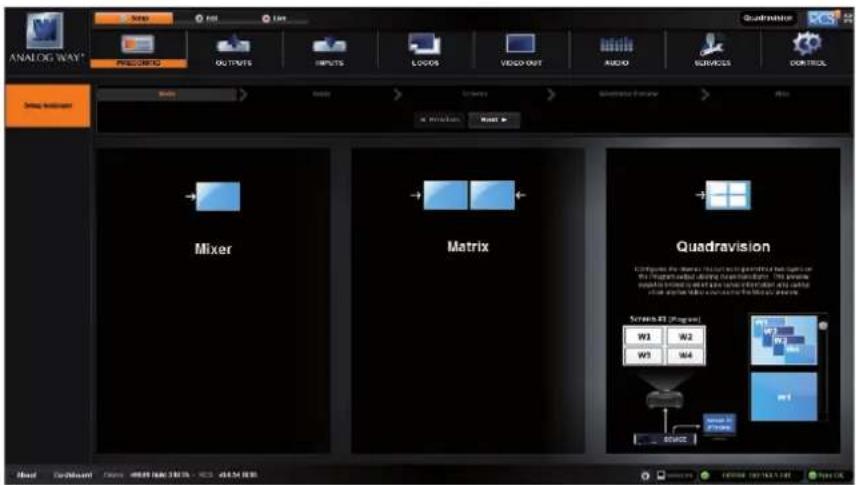Switch to Live mode tab
Screen dimensions: 856x485
point(274,19)
